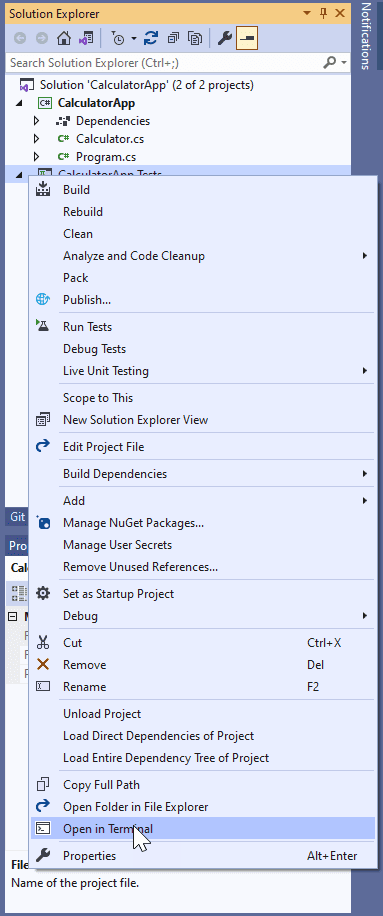Choose Pack from the context menu
Viewport: 383px width, 916px height.
(x=203, y=278)
